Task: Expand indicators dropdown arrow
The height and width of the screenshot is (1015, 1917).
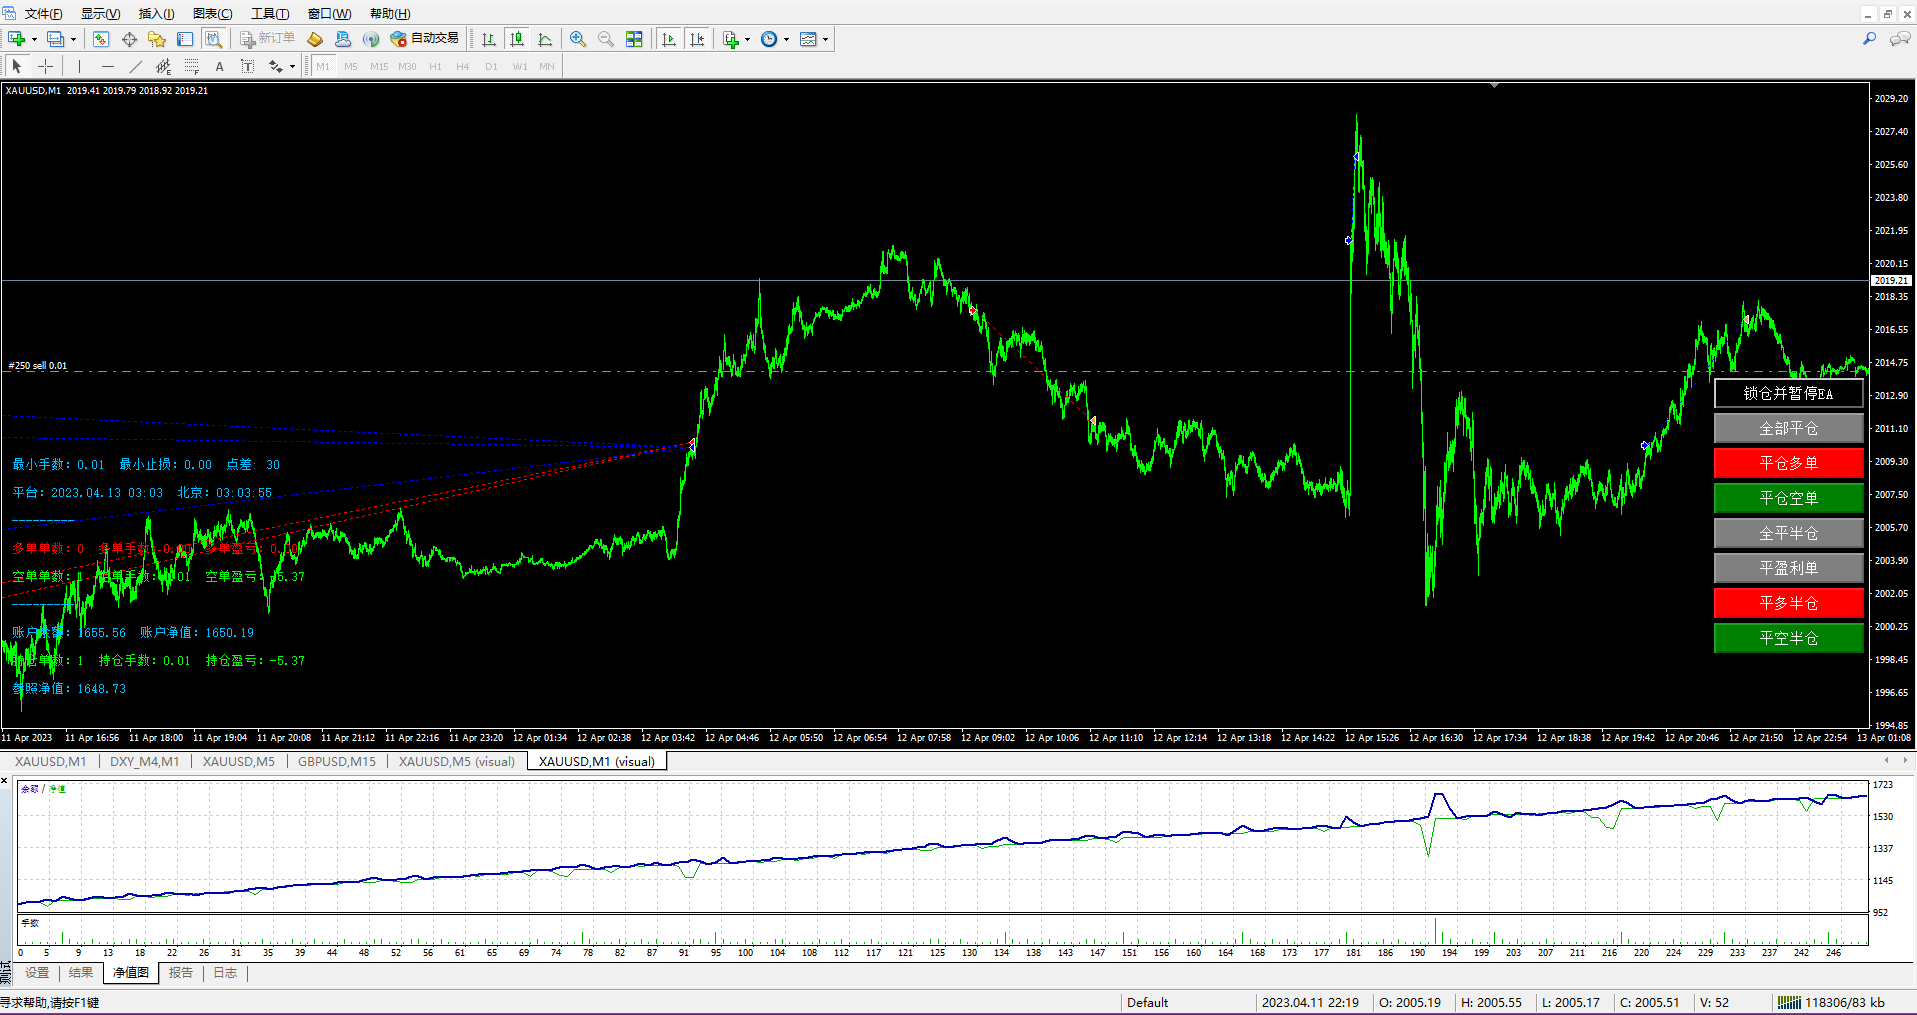Action: [747, 40]
